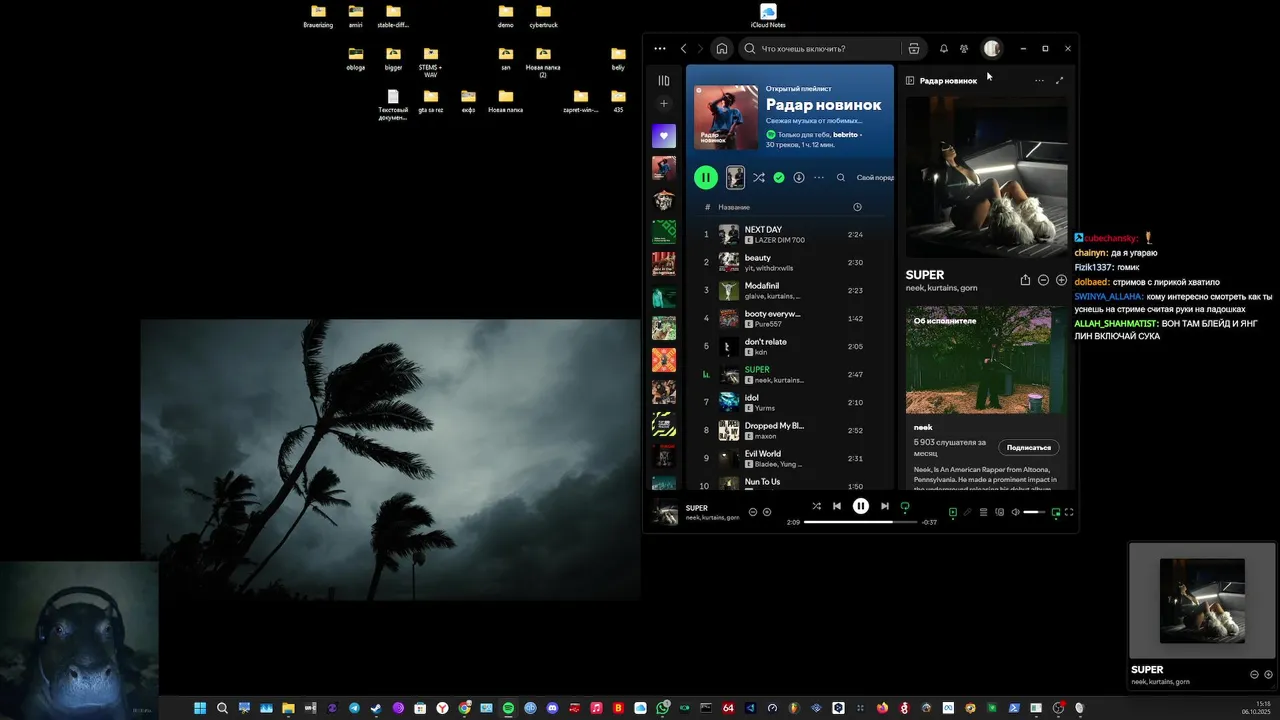1280x720 pixels.
Task: Download the Радар новинок playlist
Action: pyautogui.click(x=799, y=177)
